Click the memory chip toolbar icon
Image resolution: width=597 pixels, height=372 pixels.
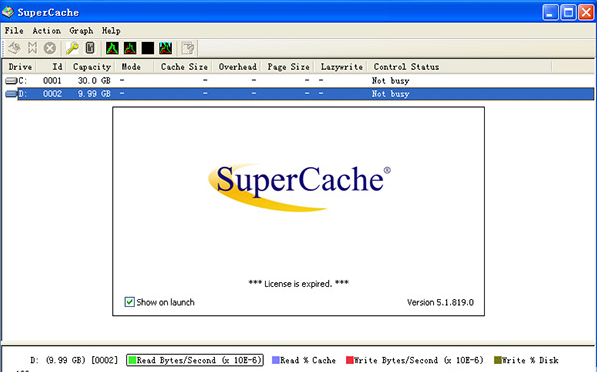(90, 48)
